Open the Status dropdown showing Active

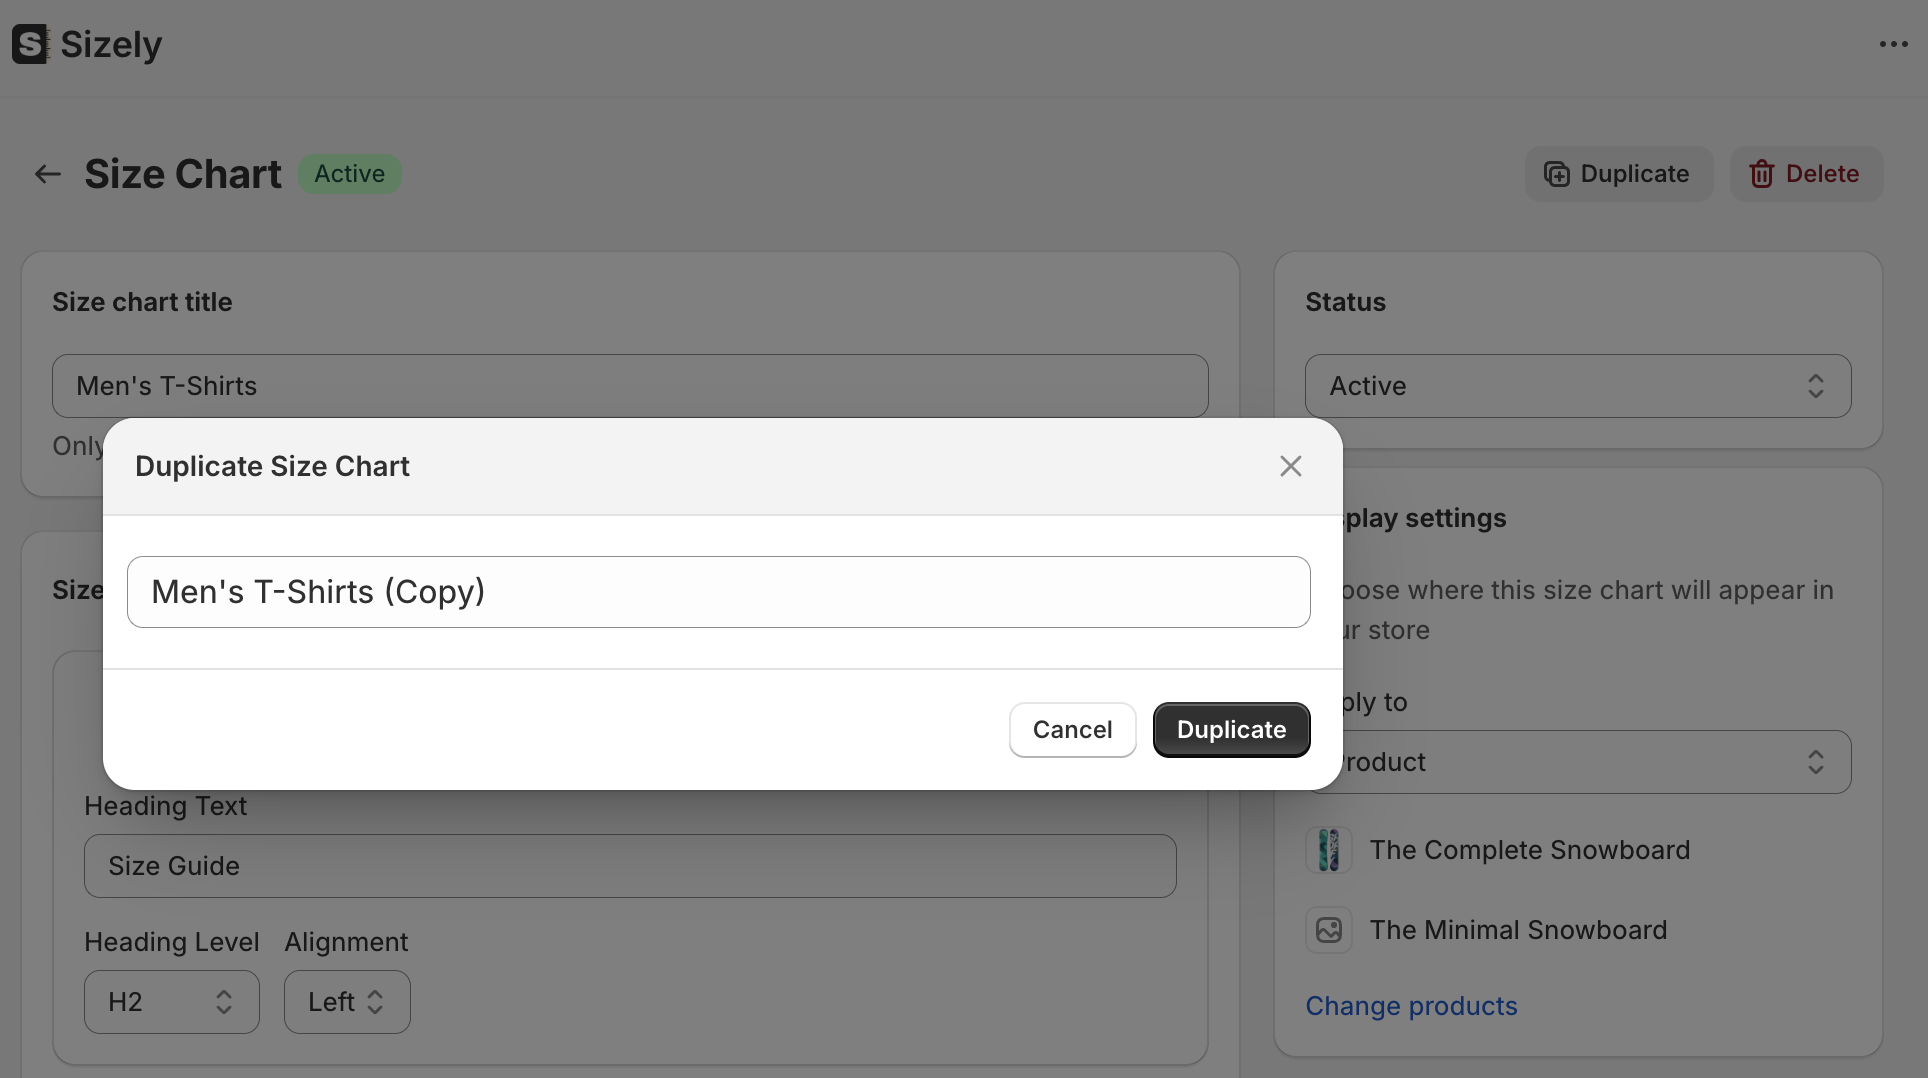click(1577, 386)
